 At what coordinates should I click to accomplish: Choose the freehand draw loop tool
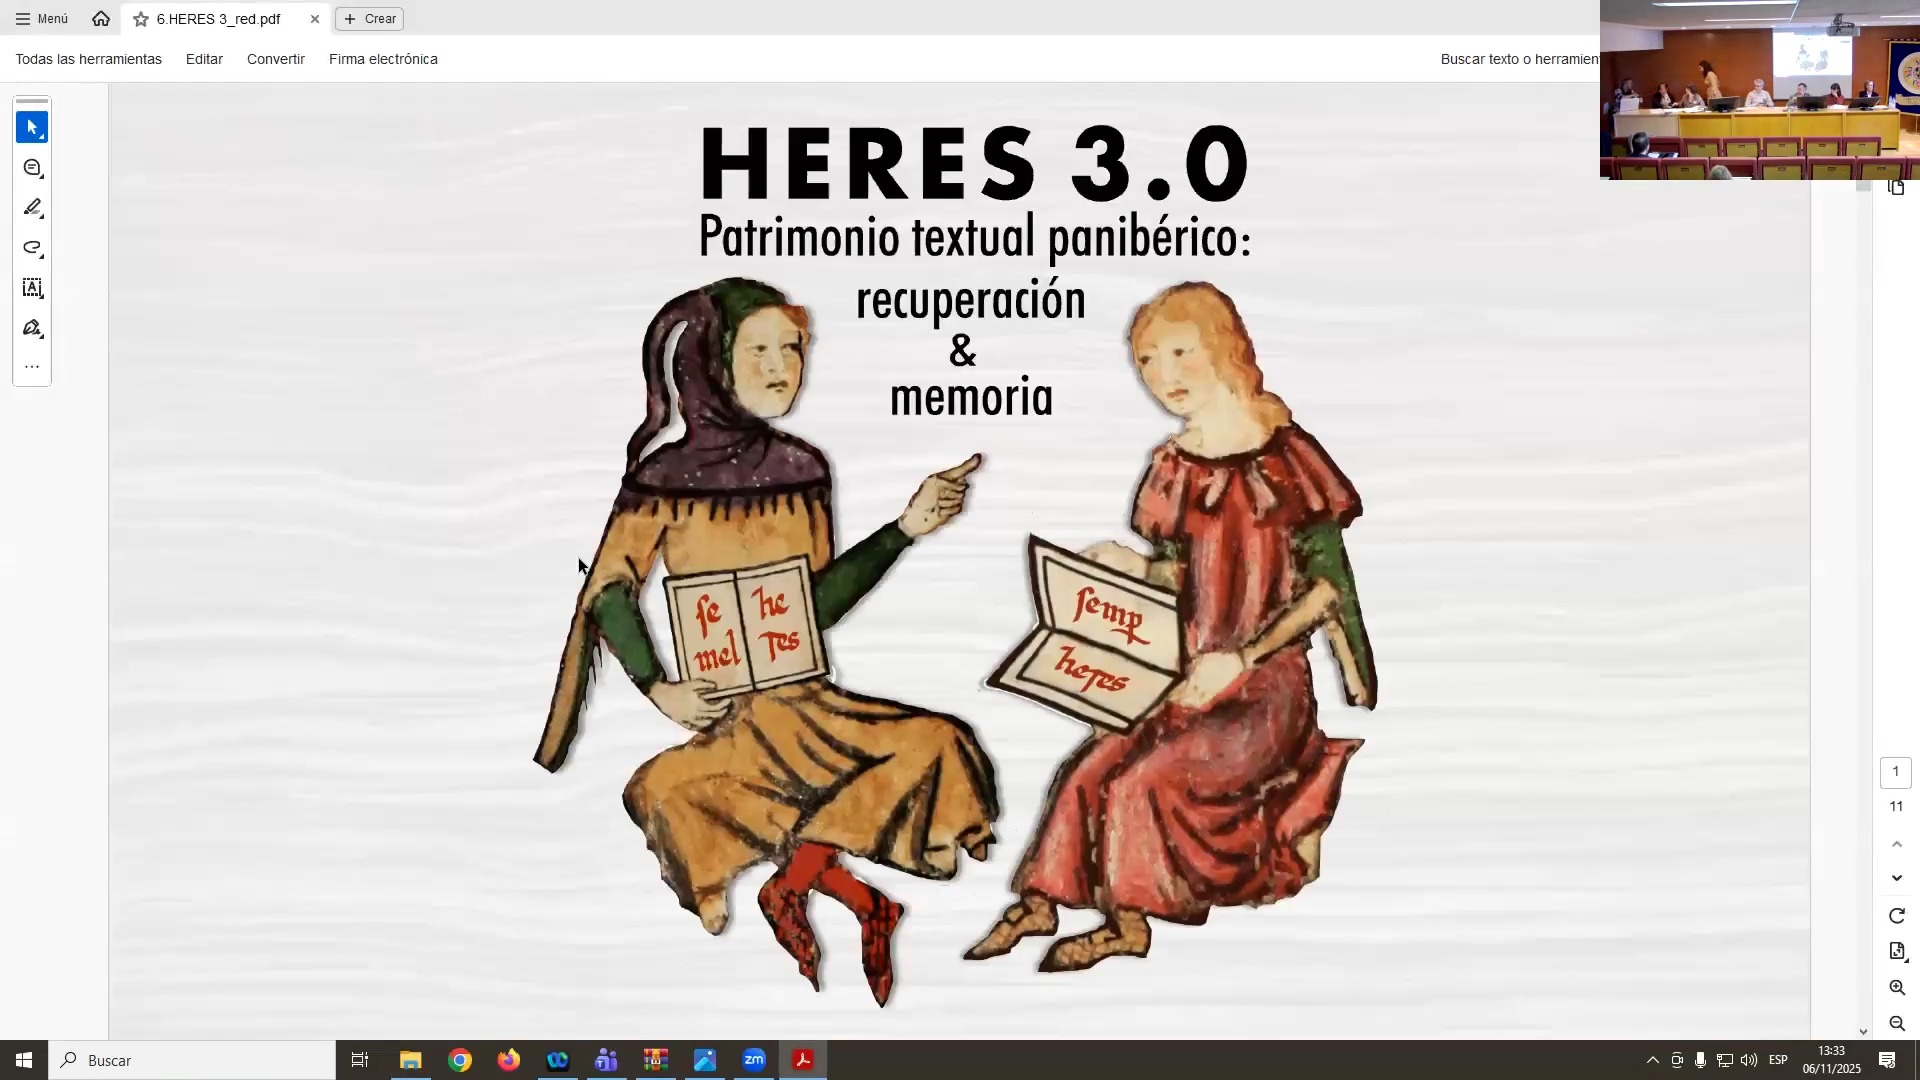32,248
